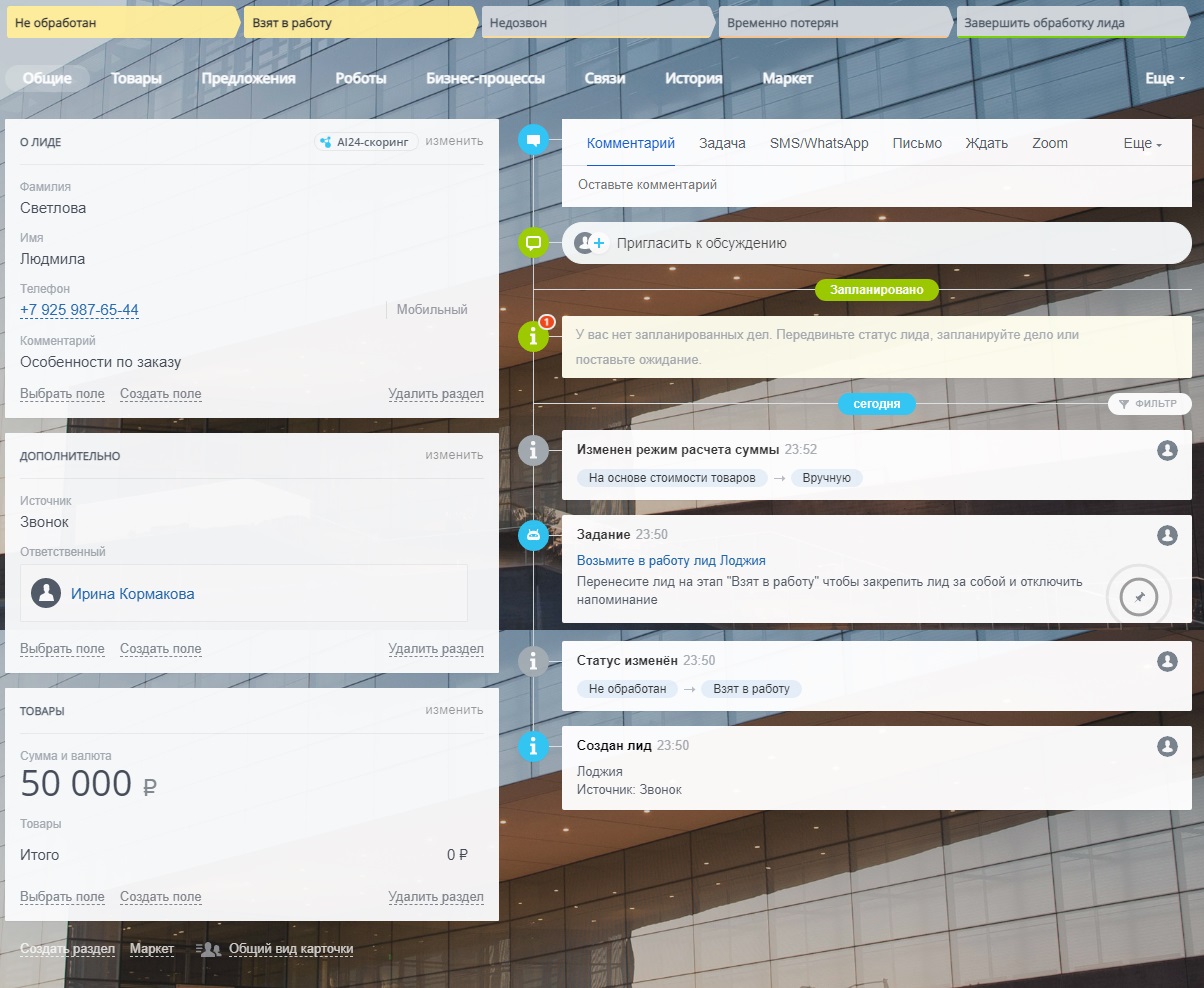Select the Zoom tab
Image resolution: width=1204 pixels, height=988 pixels.
(1050, 143)
